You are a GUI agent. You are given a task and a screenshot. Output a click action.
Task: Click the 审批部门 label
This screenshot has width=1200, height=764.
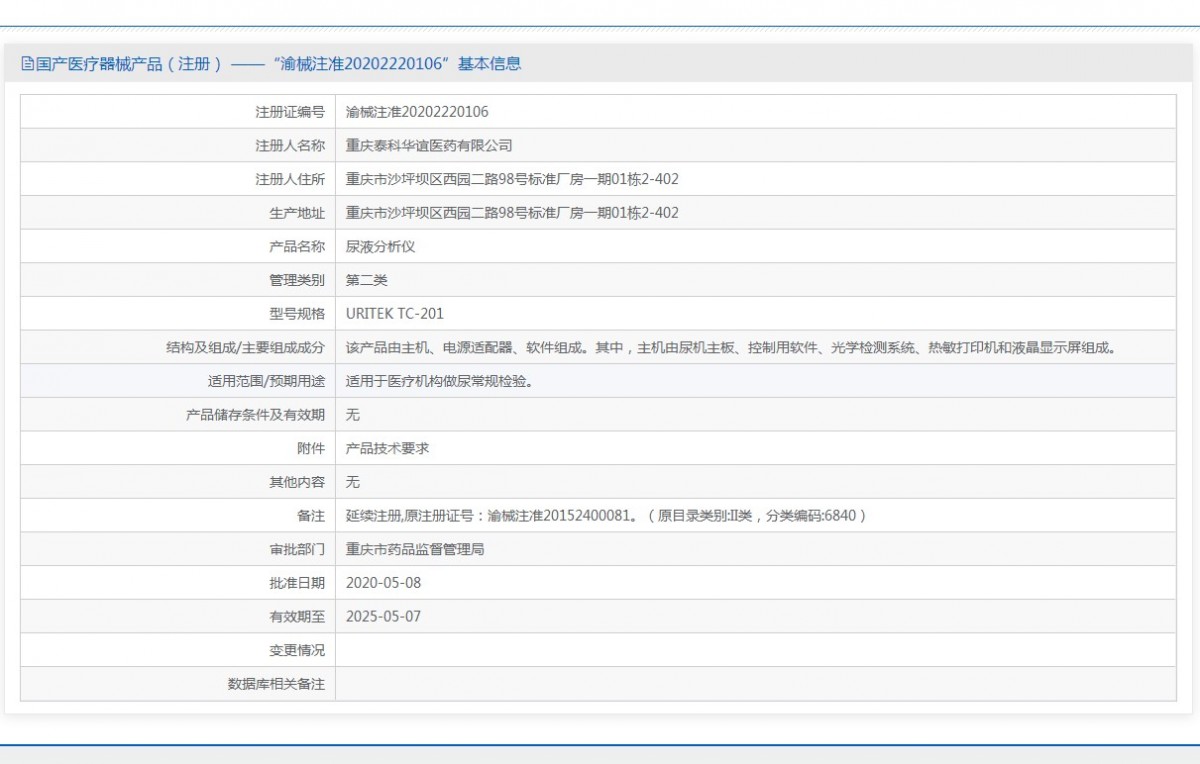click(297, 549)
